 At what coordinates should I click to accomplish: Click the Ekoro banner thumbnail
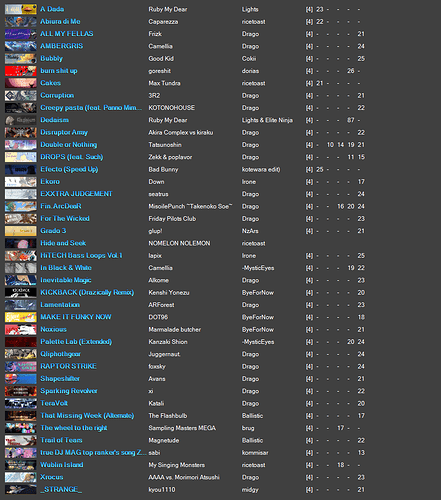tap(21, 182)
